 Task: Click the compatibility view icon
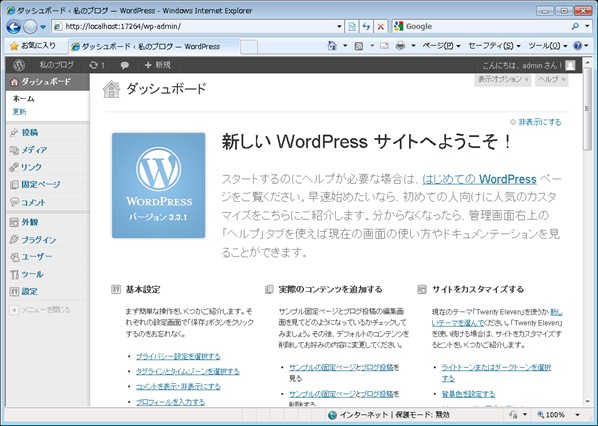352,26
